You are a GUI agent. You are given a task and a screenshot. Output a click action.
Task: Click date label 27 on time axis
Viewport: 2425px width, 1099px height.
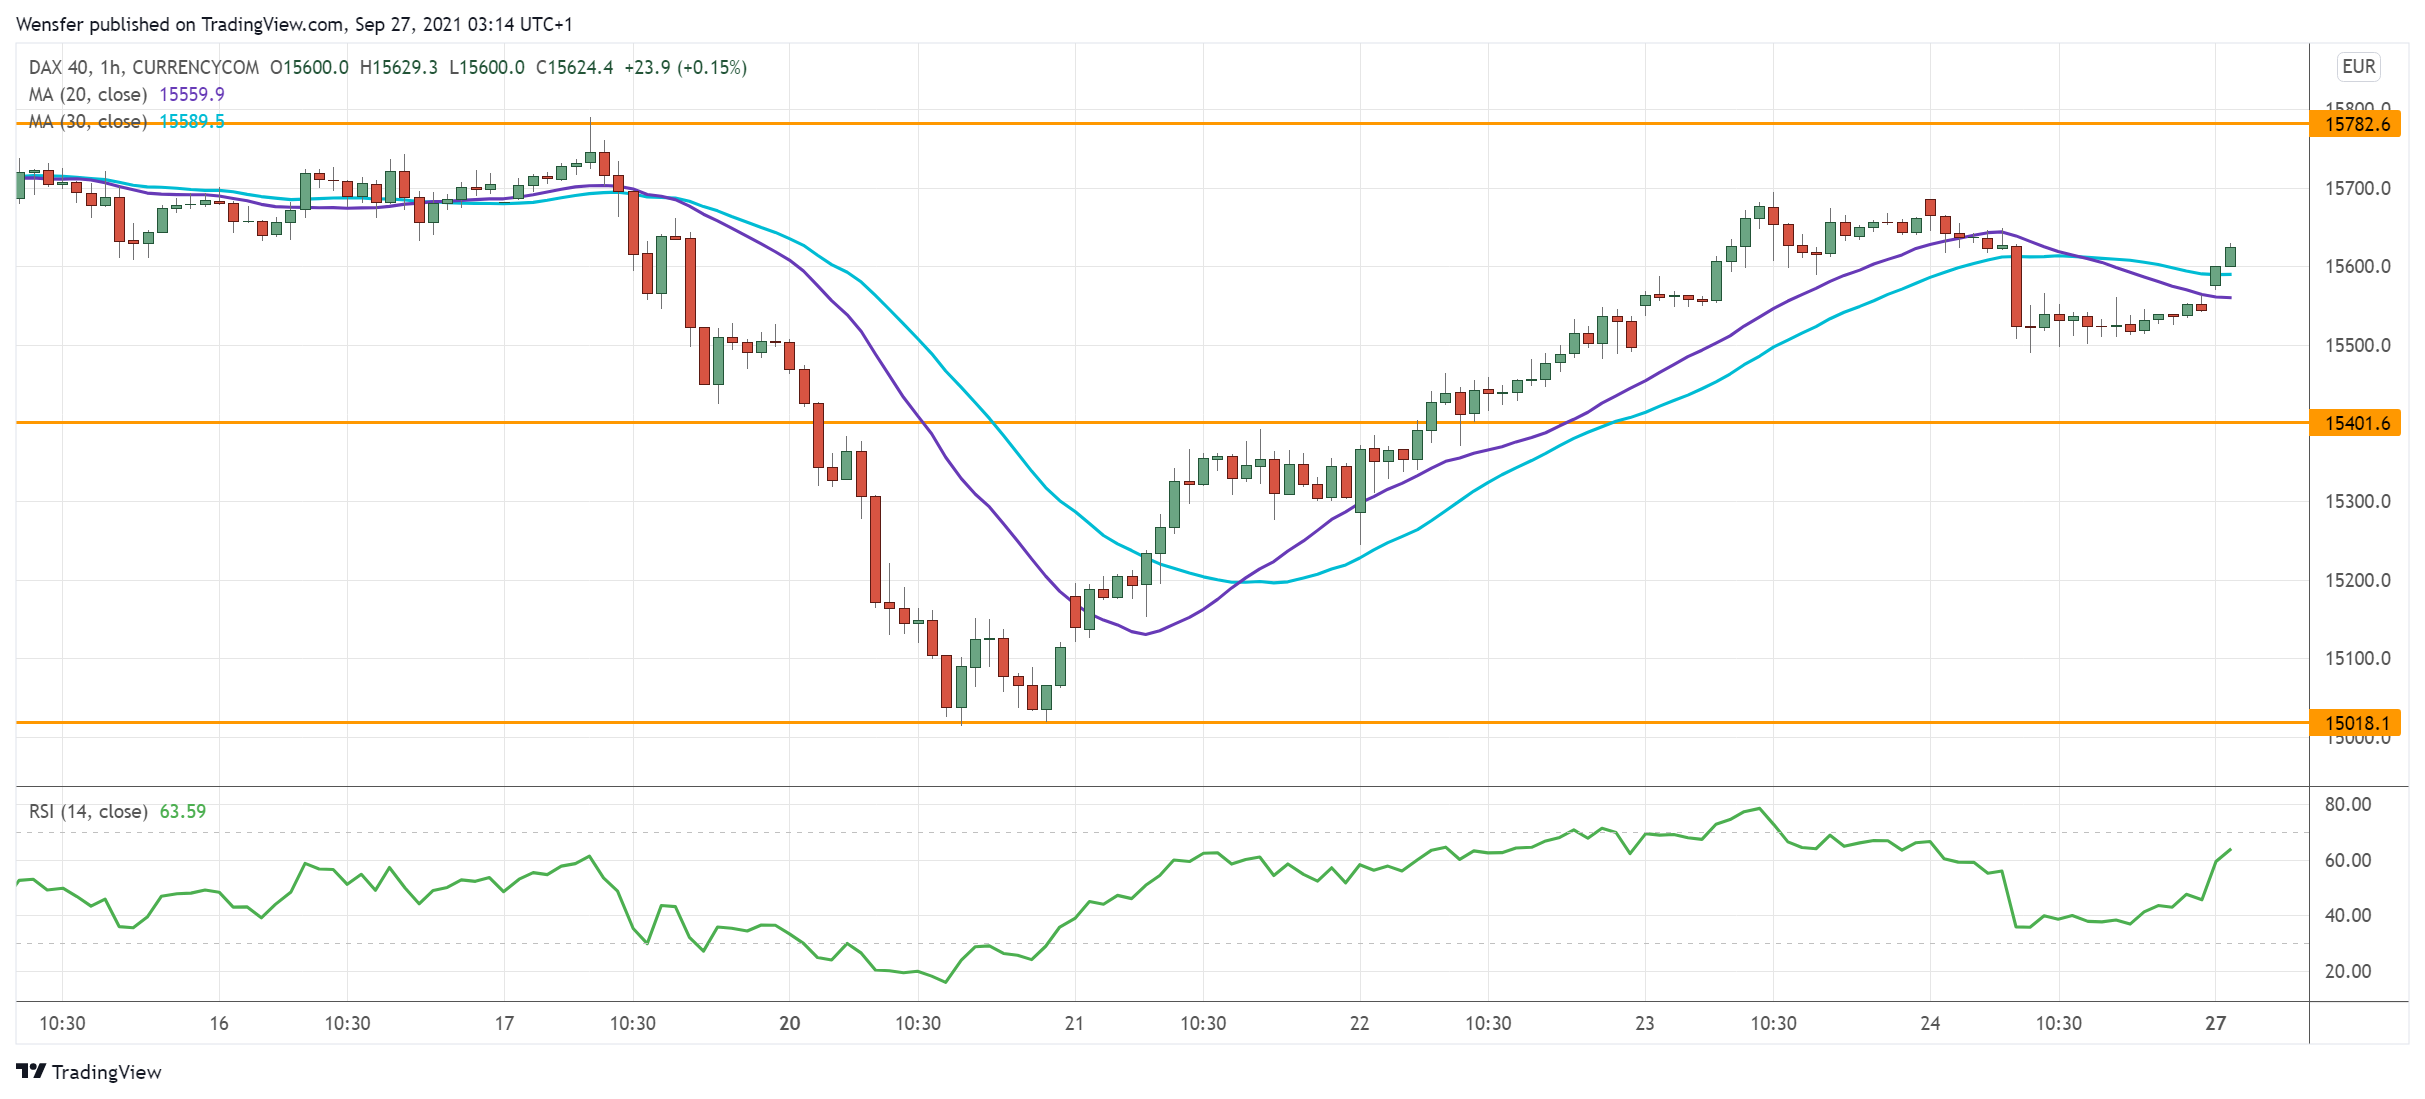[2216, 1023]
